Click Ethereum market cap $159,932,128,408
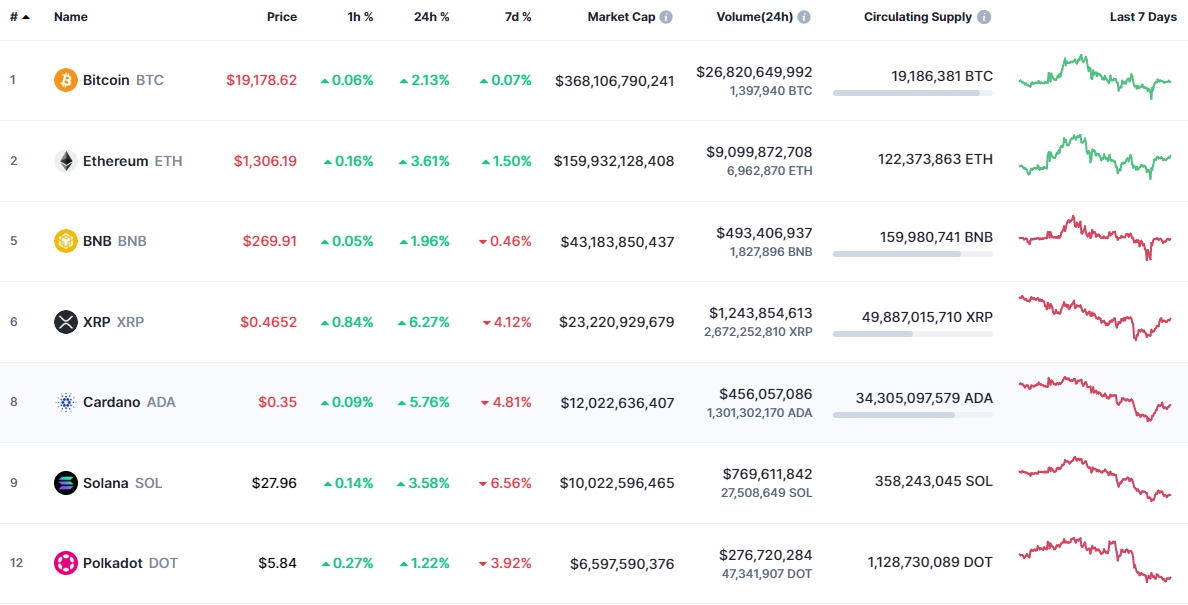 click(x=614, y=161)
